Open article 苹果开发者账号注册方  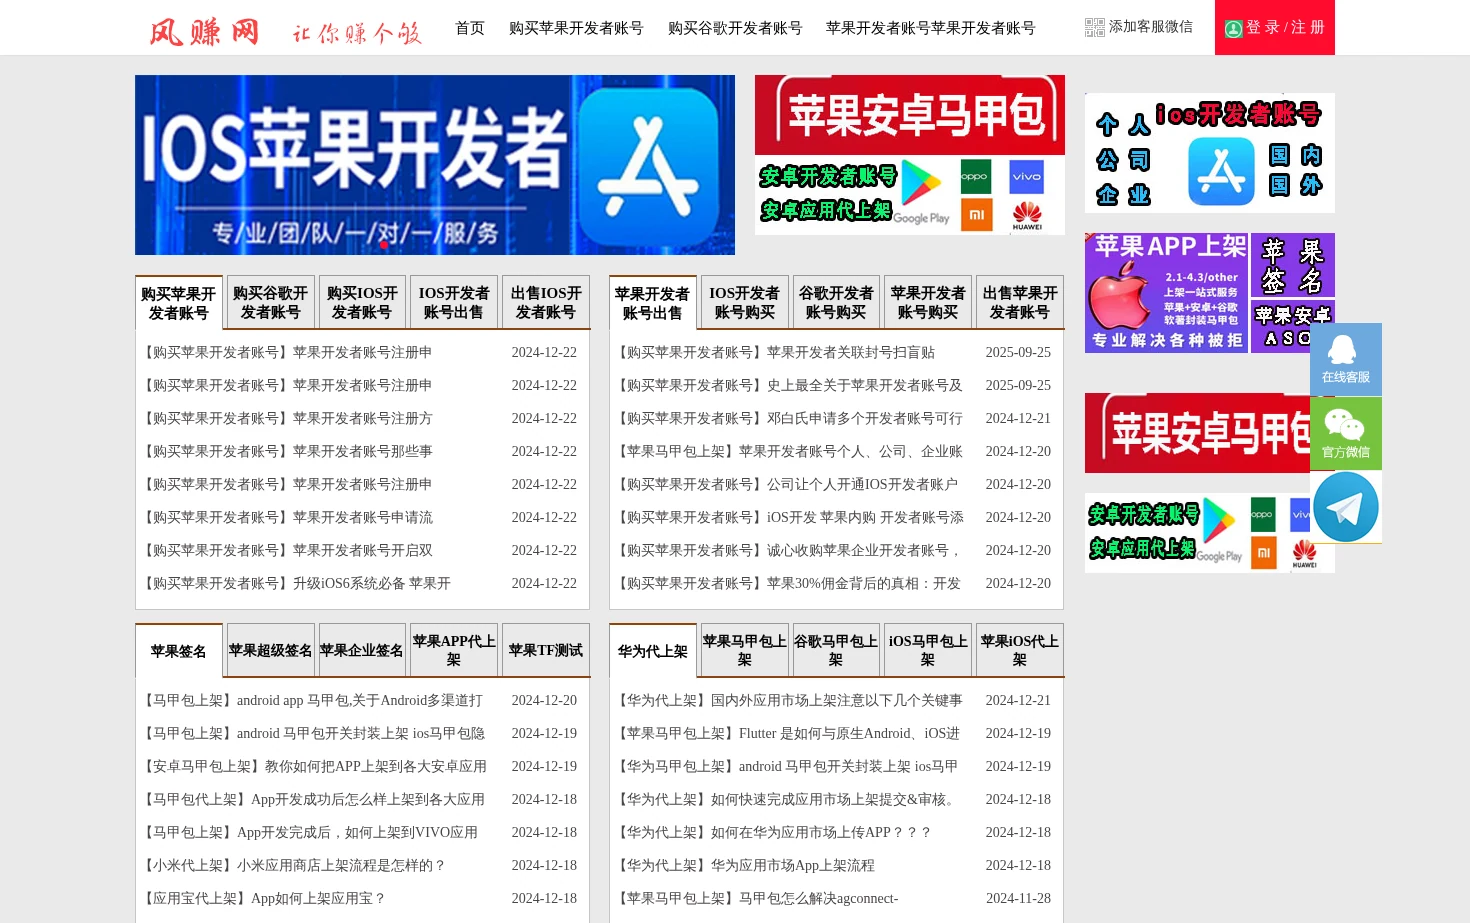362,418
